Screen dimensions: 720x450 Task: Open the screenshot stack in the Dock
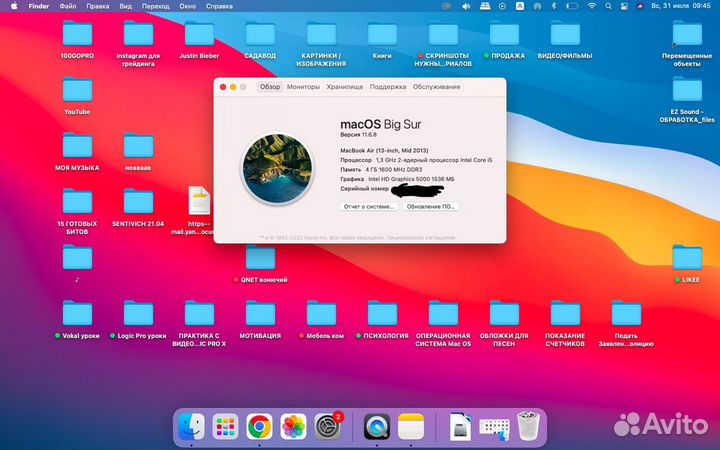494,428
